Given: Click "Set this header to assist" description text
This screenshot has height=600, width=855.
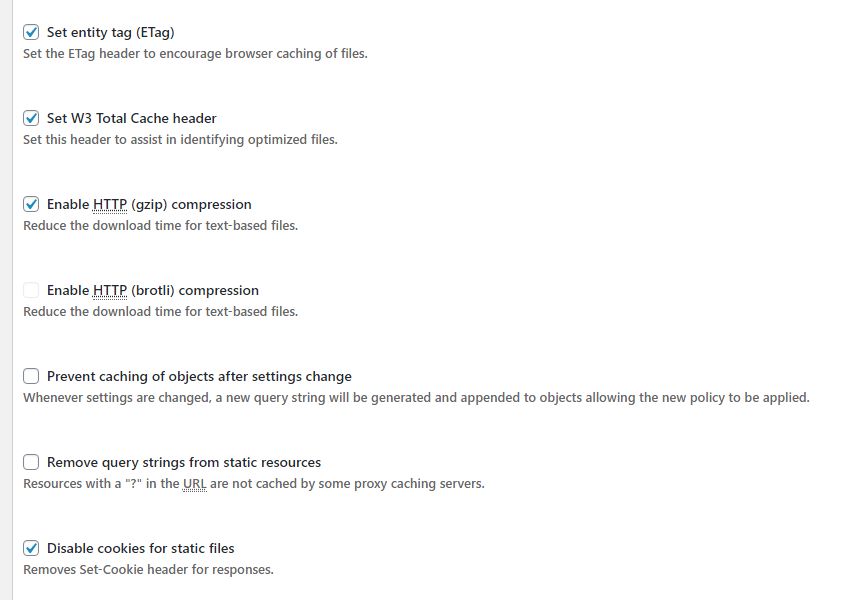Looking at the screenshot, I should point(180,140).
